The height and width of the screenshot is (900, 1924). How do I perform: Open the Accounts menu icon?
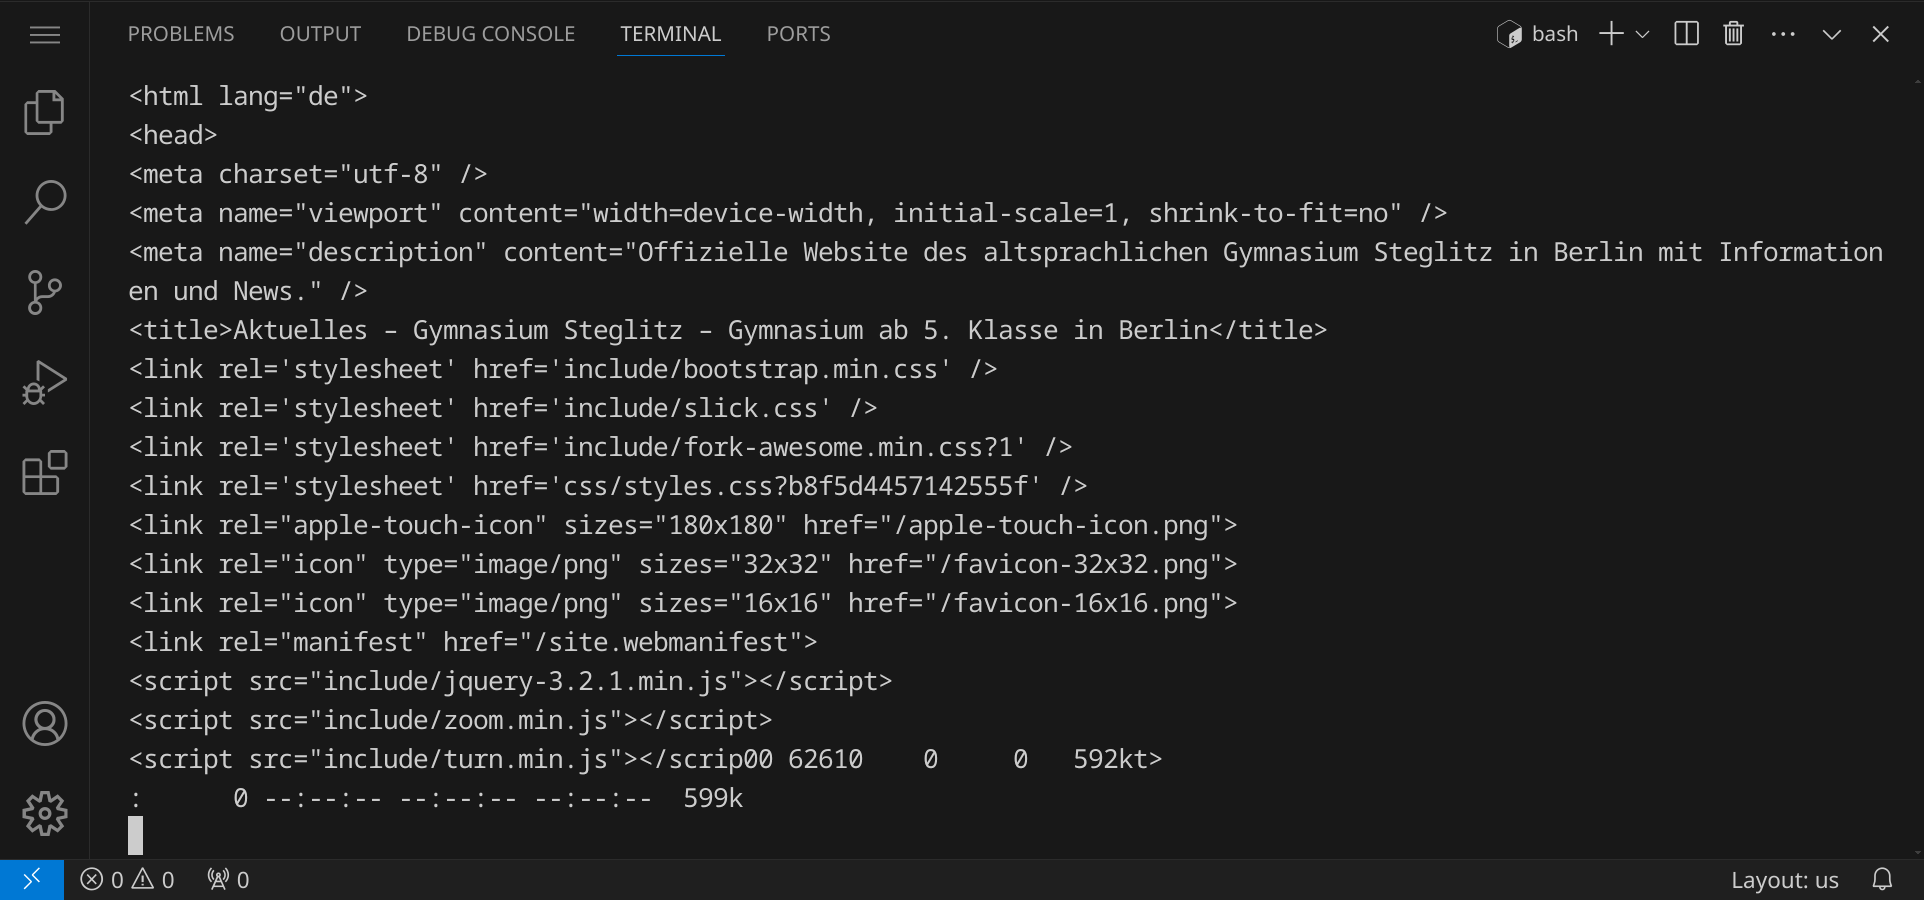click(44, 724)
